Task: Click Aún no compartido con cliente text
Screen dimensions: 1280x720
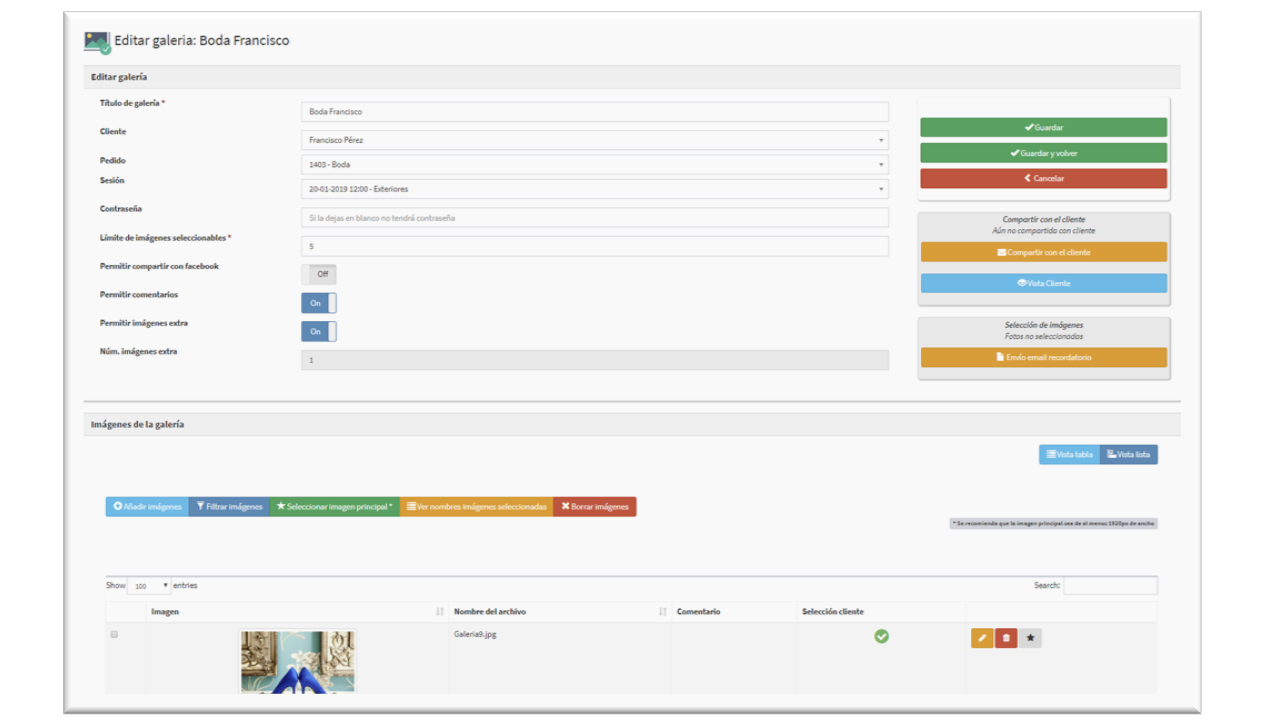Action: point(1043,231)
